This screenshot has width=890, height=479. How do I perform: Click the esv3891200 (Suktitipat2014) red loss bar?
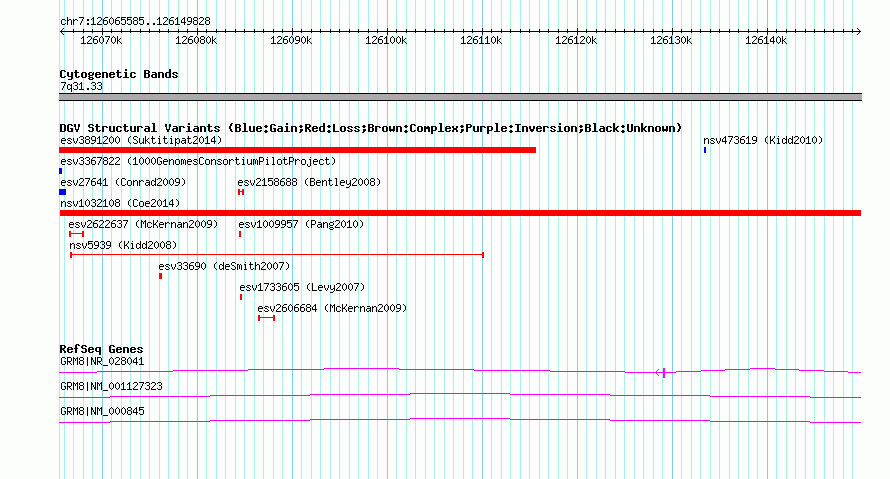click(x=297, y=150)
